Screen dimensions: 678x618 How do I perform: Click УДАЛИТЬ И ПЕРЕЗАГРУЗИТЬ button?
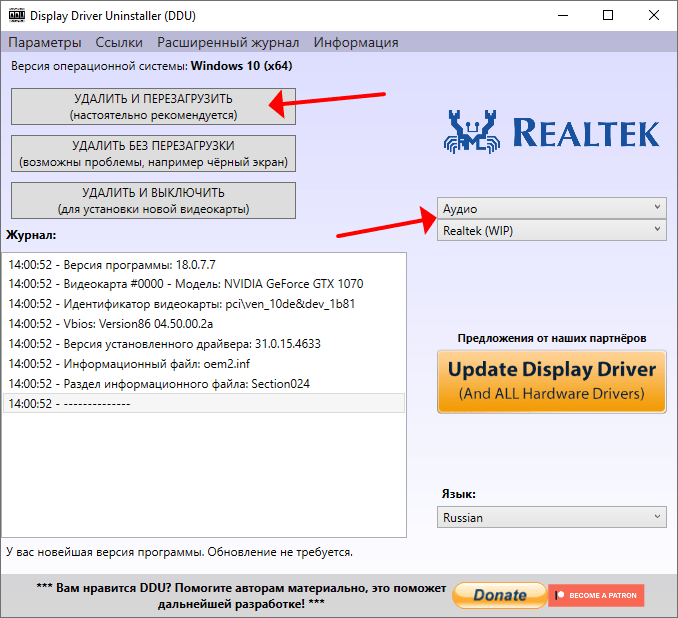pos(154,107)
